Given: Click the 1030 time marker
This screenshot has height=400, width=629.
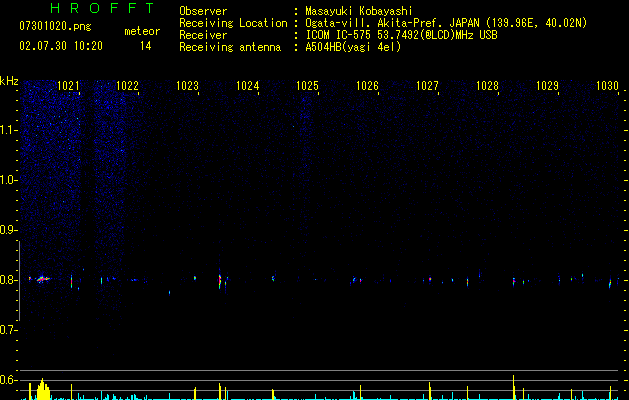Looking at the screenshot, I should point(607,86).
